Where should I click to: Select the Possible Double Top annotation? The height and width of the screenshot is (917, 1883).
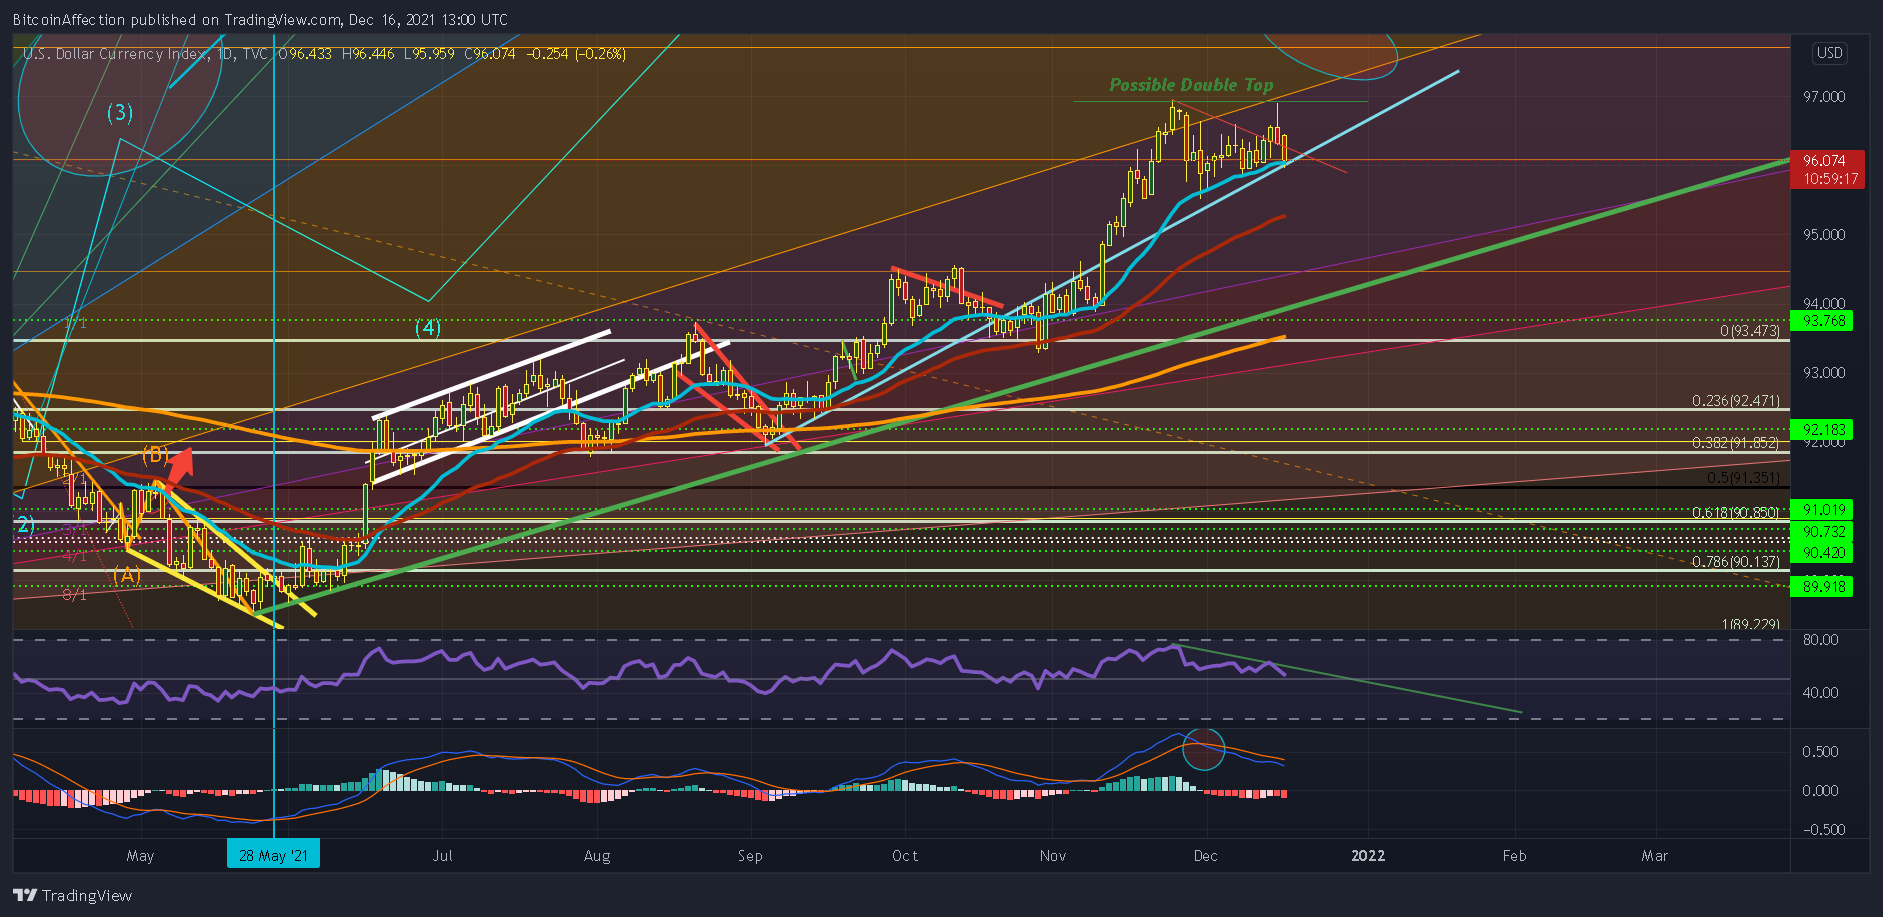[x=1191, y=85]
